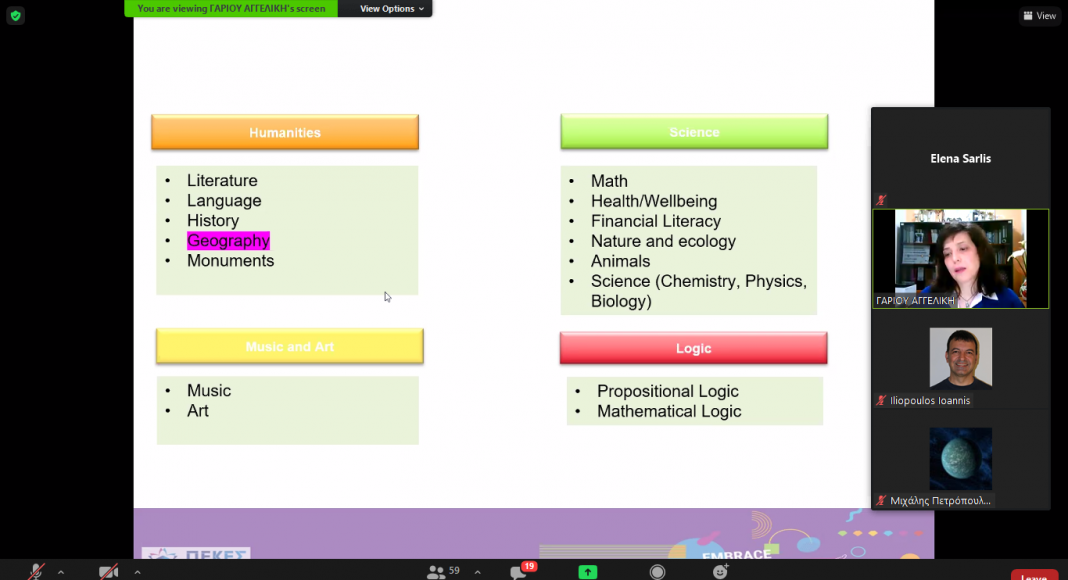1068x580 pixels.
Task: Unmute the microphone in the Zoom toolbar
Action: click(36, 572)
